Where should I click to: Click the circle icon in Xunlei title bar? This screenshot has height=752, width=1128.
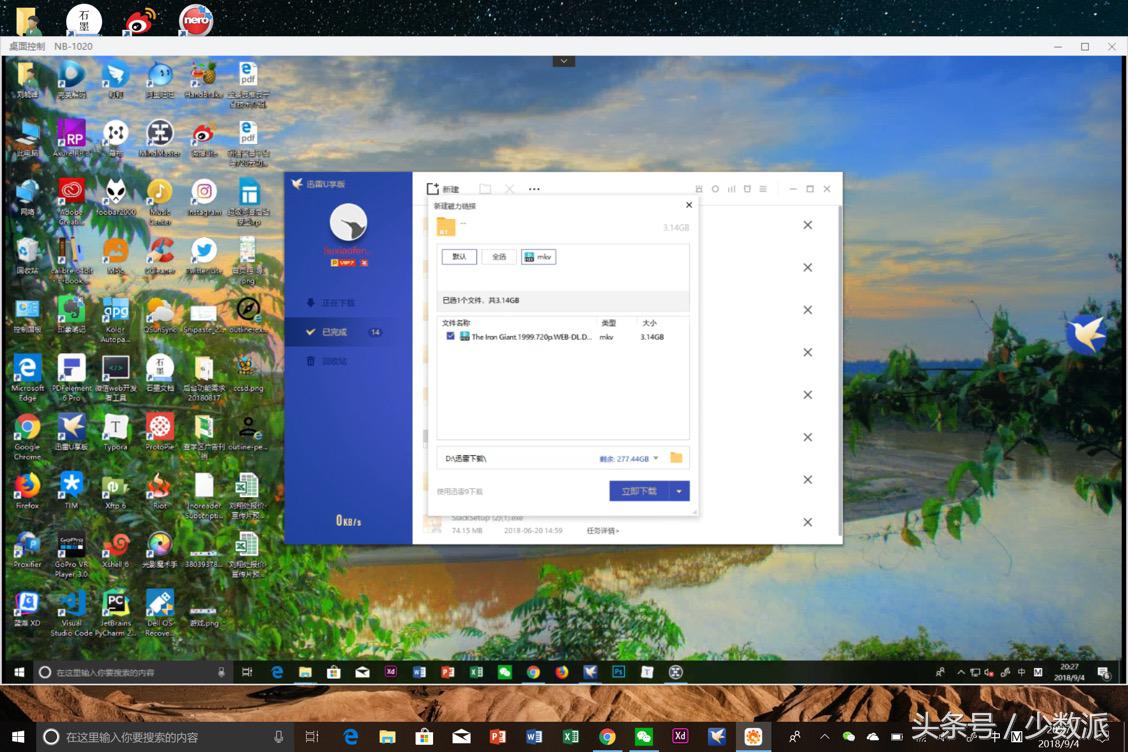pyautogui.click(x=715, y=189)
